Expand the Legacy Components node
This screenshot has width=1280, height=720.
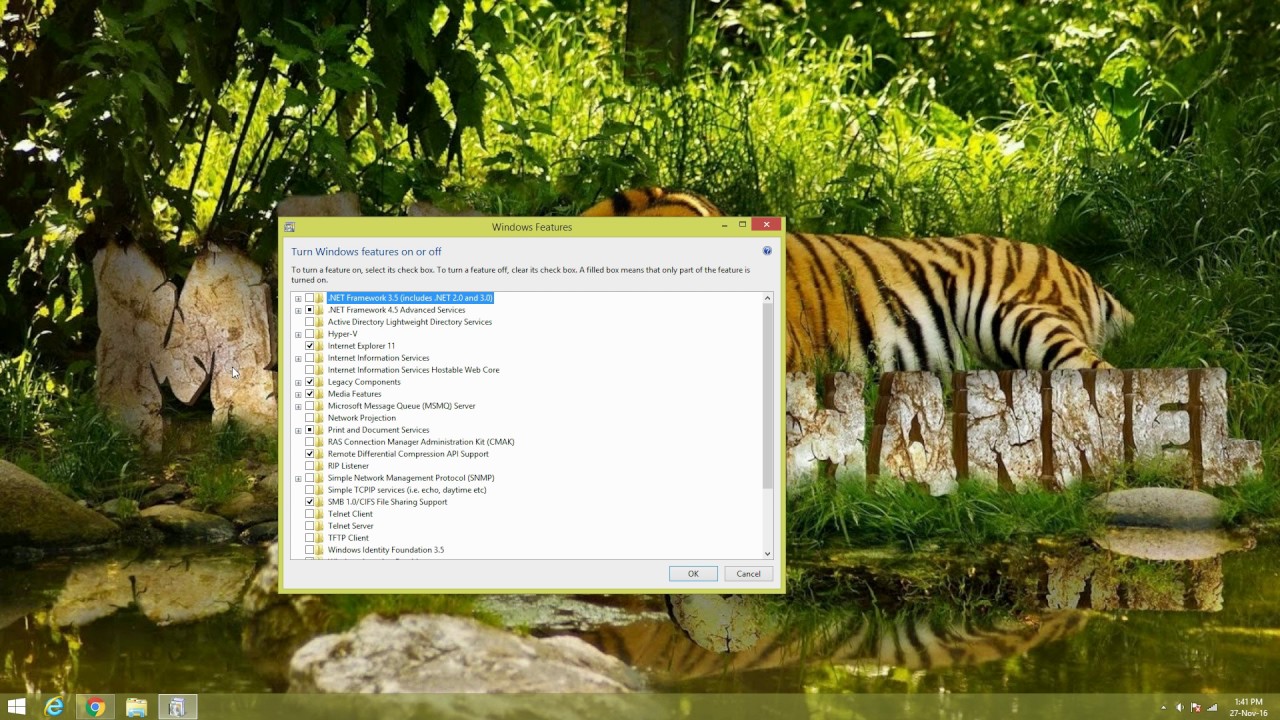298,382
